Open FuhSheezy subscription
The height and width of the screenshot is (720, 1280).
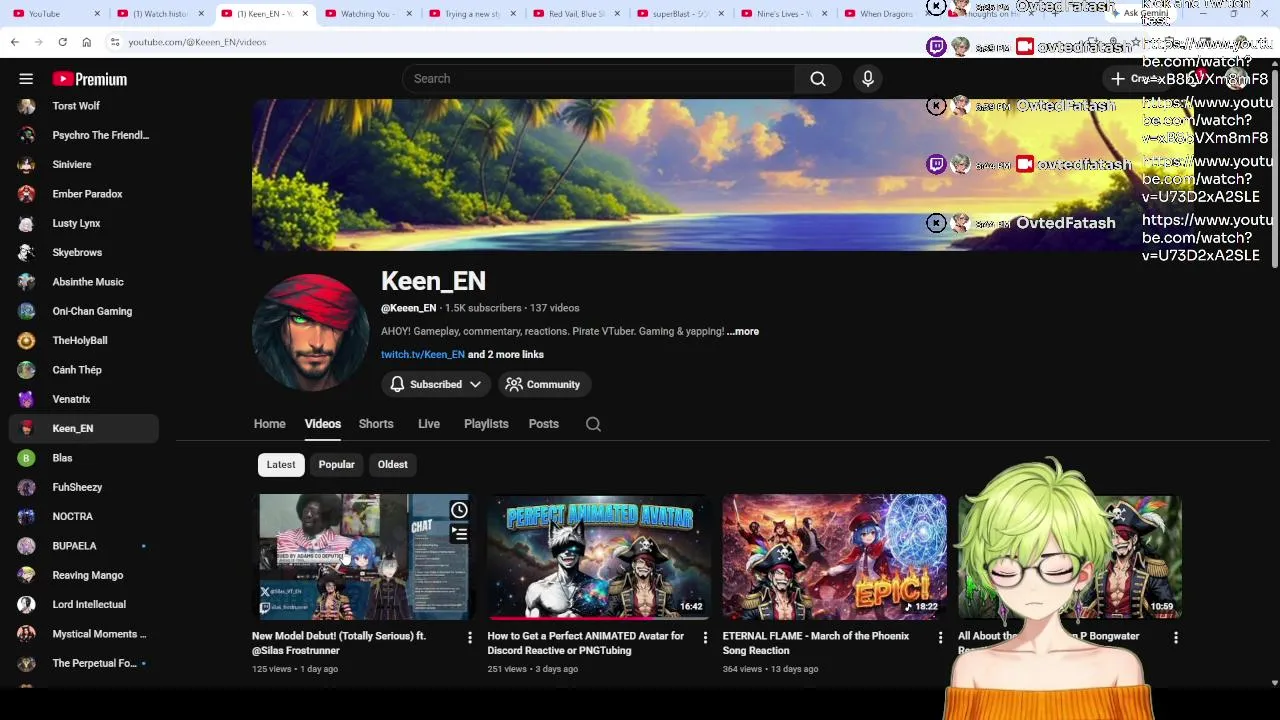[x=84, y=487]
